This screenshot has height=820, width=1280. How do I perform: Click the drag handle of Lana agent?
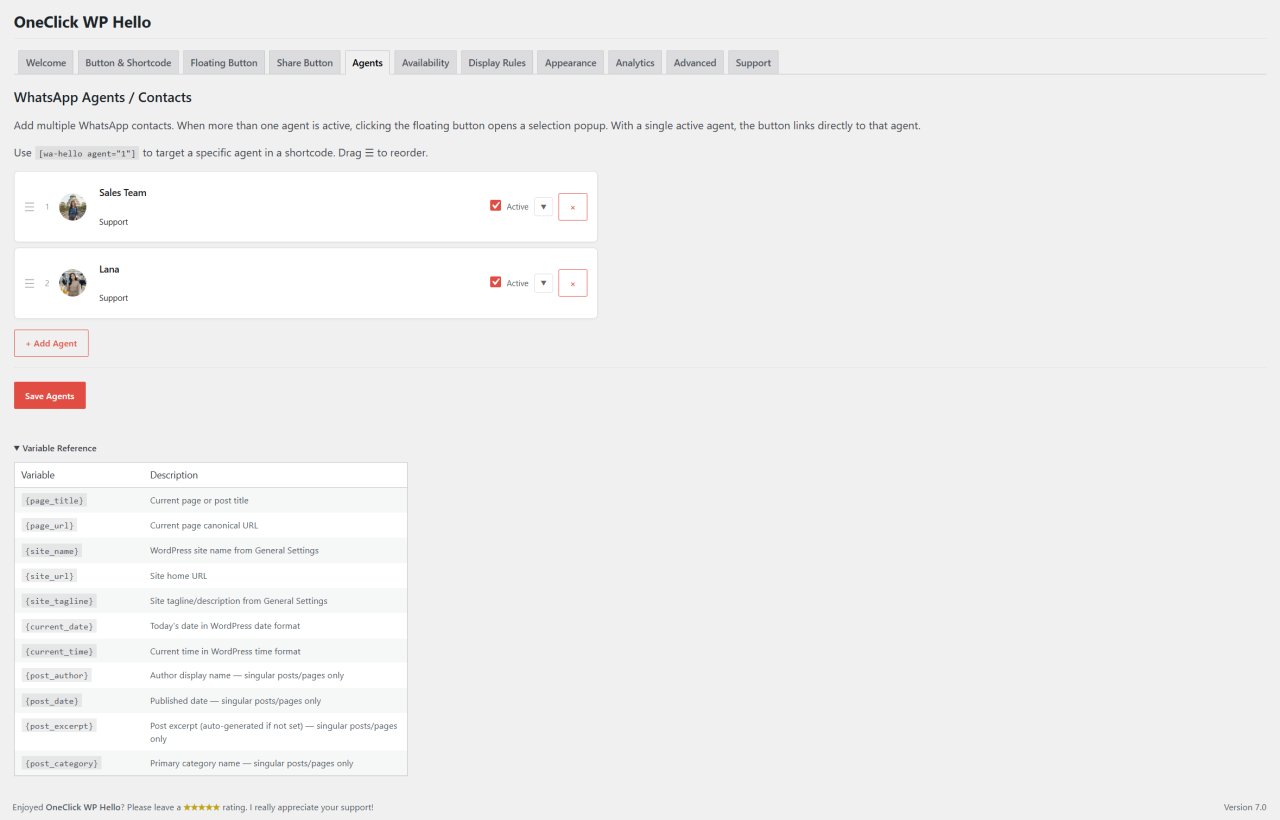pyautogui.click(x=29, y=283)
